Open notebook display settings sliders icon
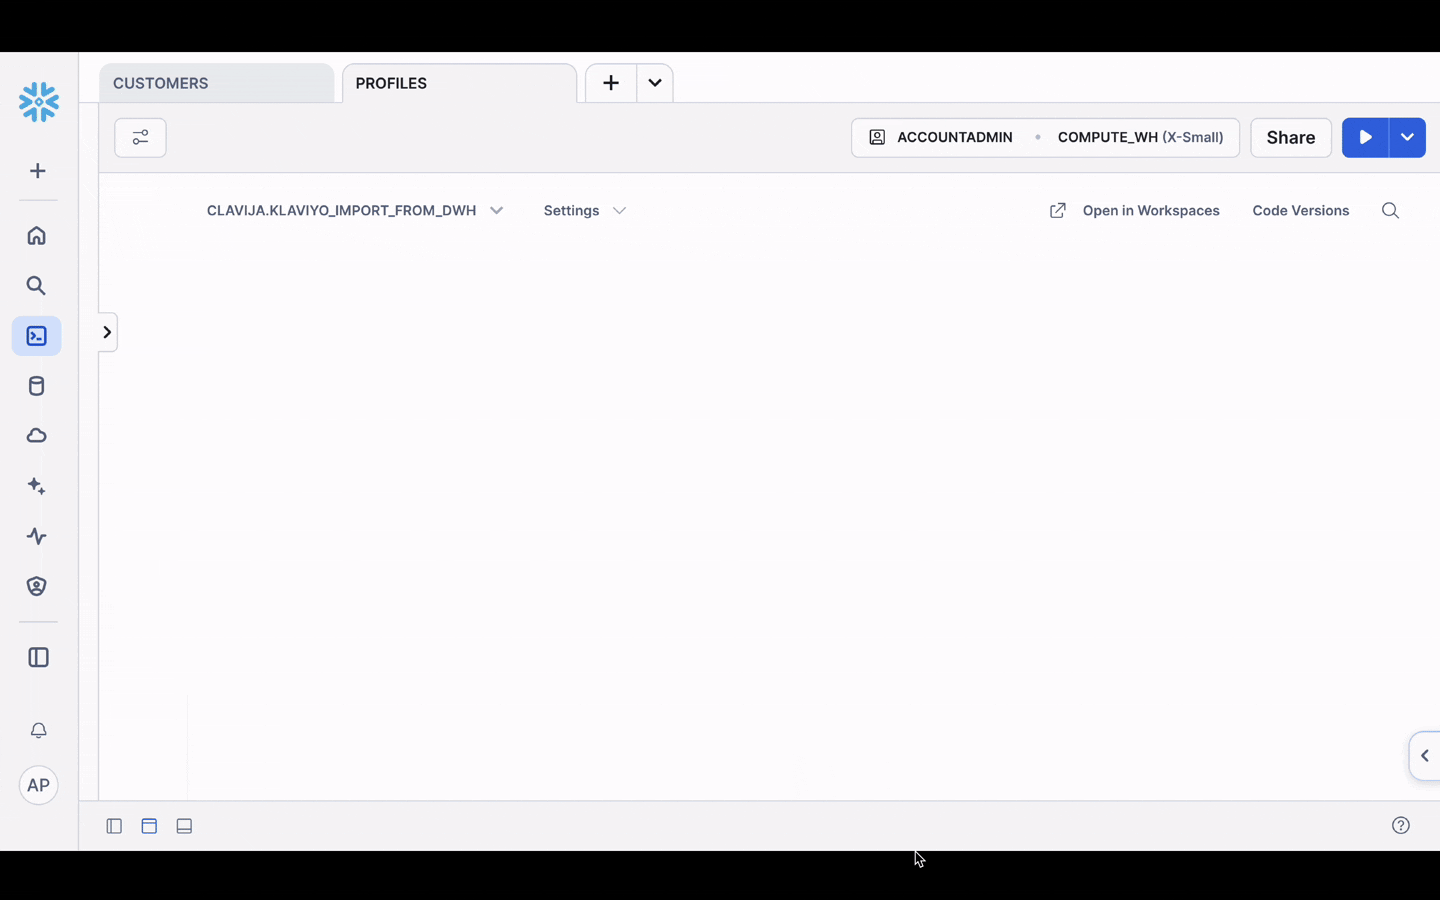Viewport: 1440px width, 900px height. point(140,137)
